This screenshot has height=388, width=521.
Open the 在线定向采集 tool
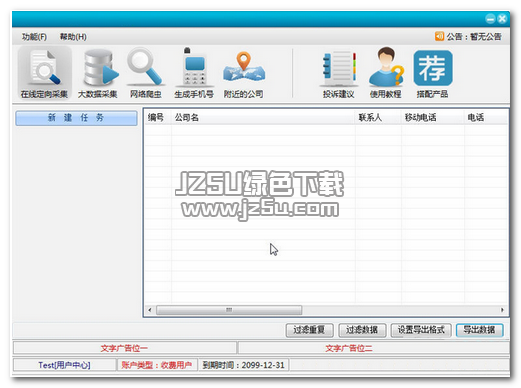click(x=44, y=73)
